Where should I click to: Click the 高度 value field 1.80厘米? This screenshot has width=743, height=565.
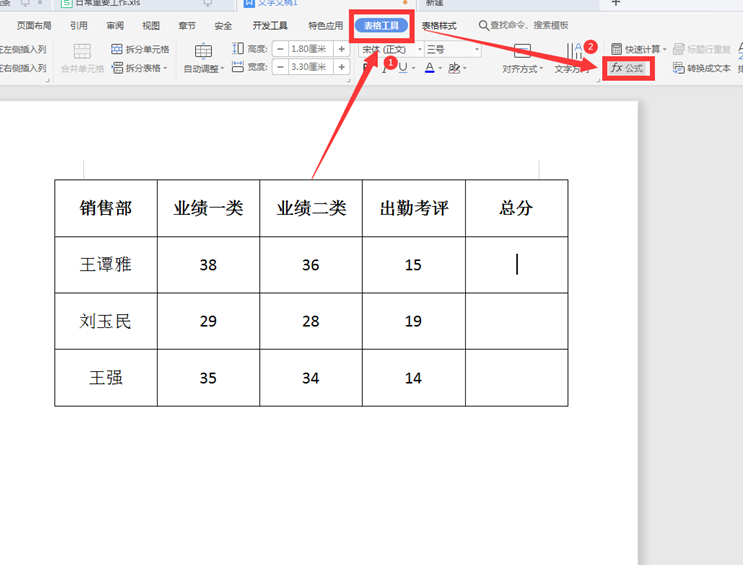(311, 49)
